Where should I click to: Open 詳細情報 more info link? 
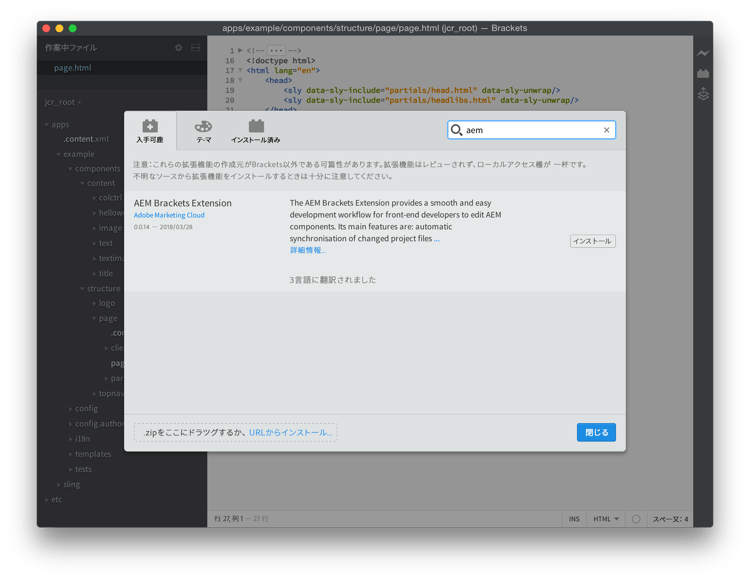point(308,250)
